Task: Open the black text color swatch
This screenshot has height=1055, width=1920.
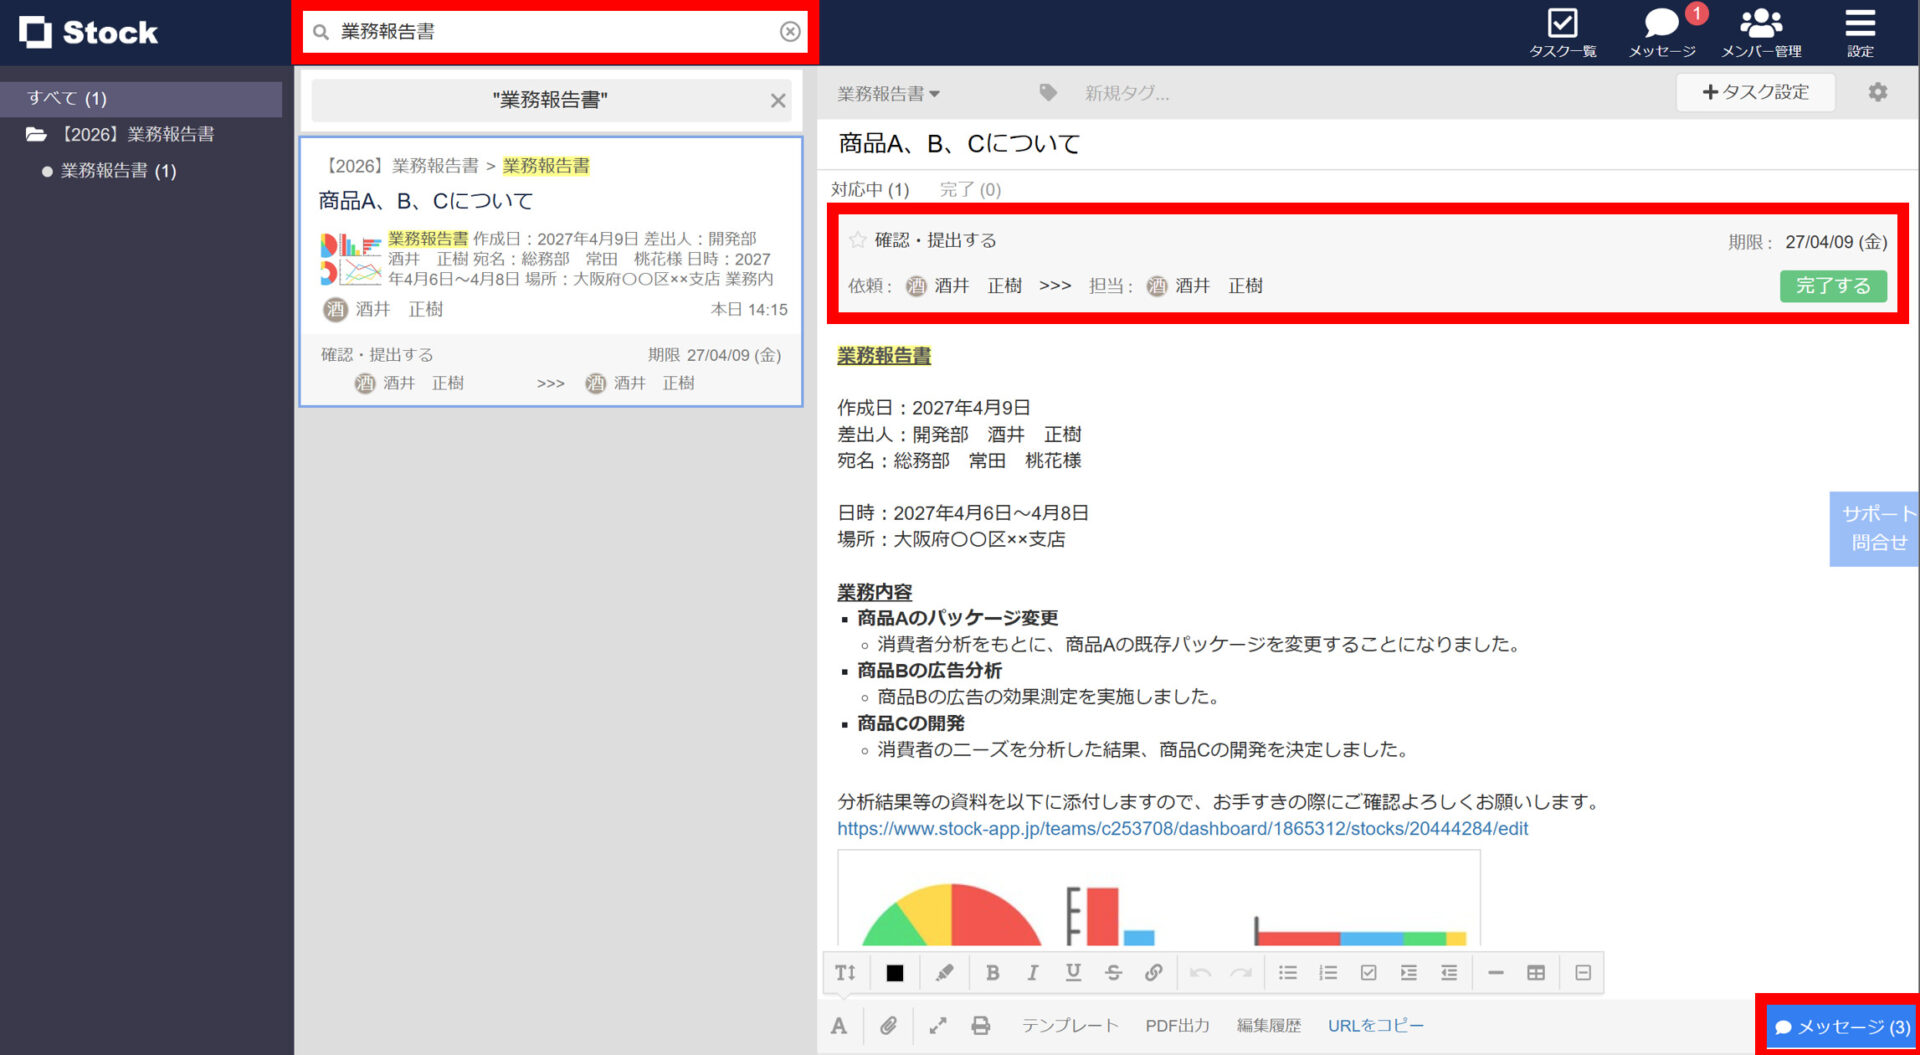Action: [894, 972]
